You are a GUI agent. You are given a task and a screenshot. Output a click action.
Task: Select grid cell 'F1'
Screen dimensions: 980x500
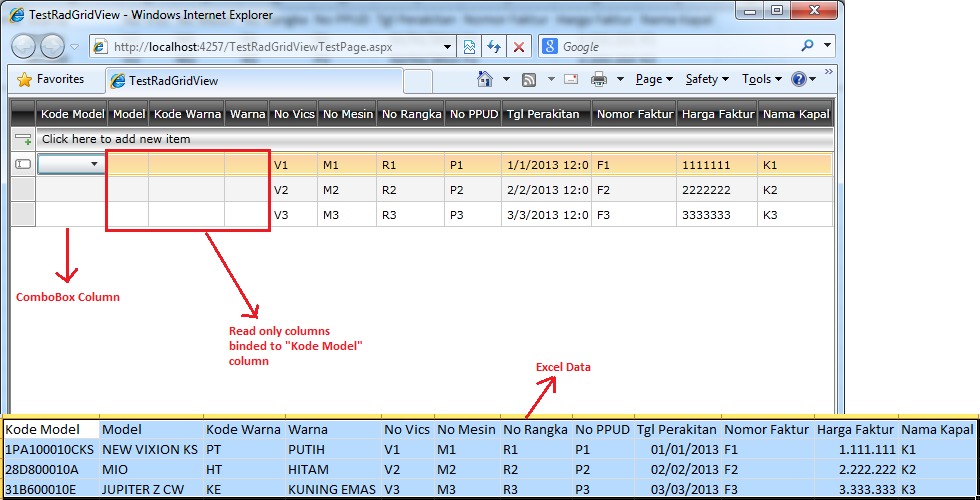click(x=634, y=164)
